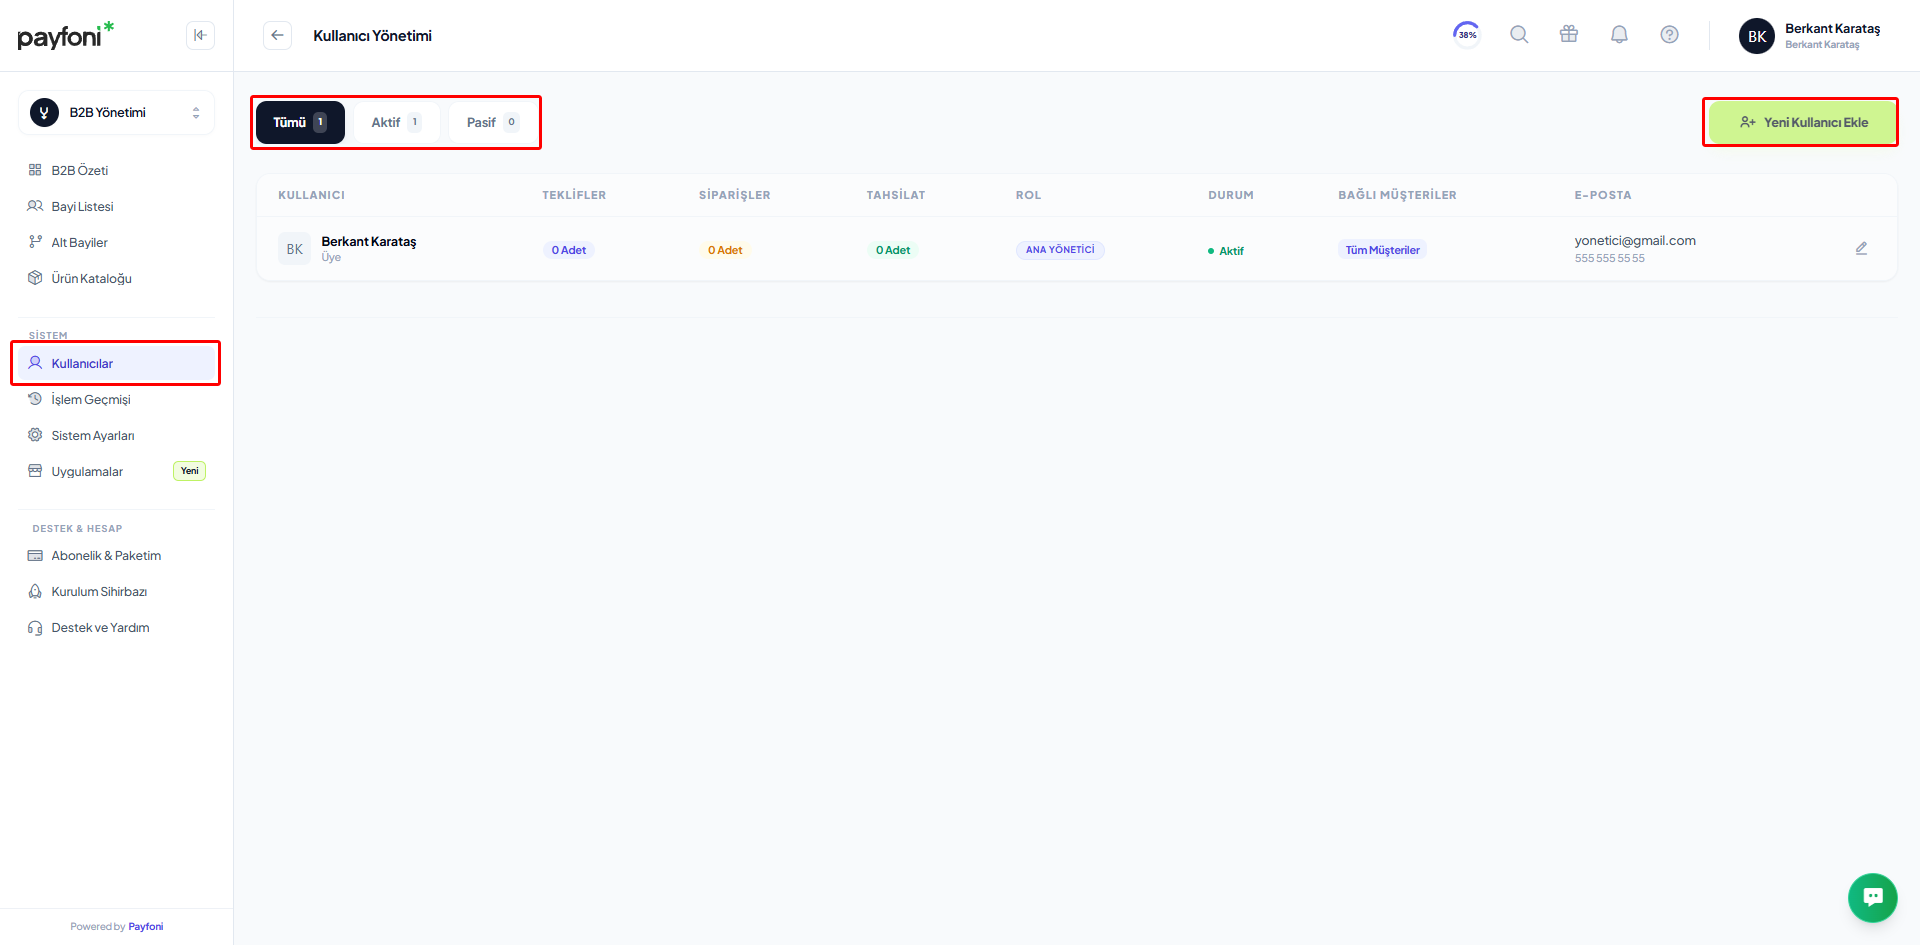Open Destek ve Yardım
Screen dimensions: 1920x945
(x=116, y=627)
